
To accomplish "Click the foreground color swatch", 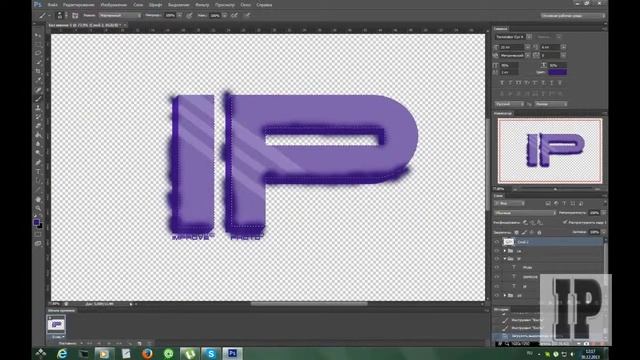I will point(36,222).
